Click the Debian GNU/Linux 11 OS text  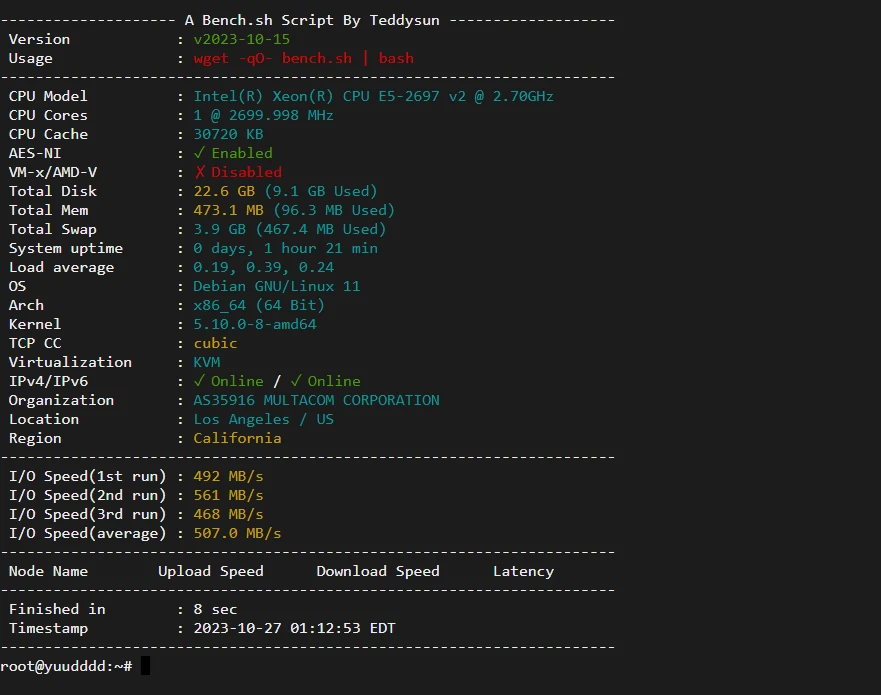click(x=276, y=286)
